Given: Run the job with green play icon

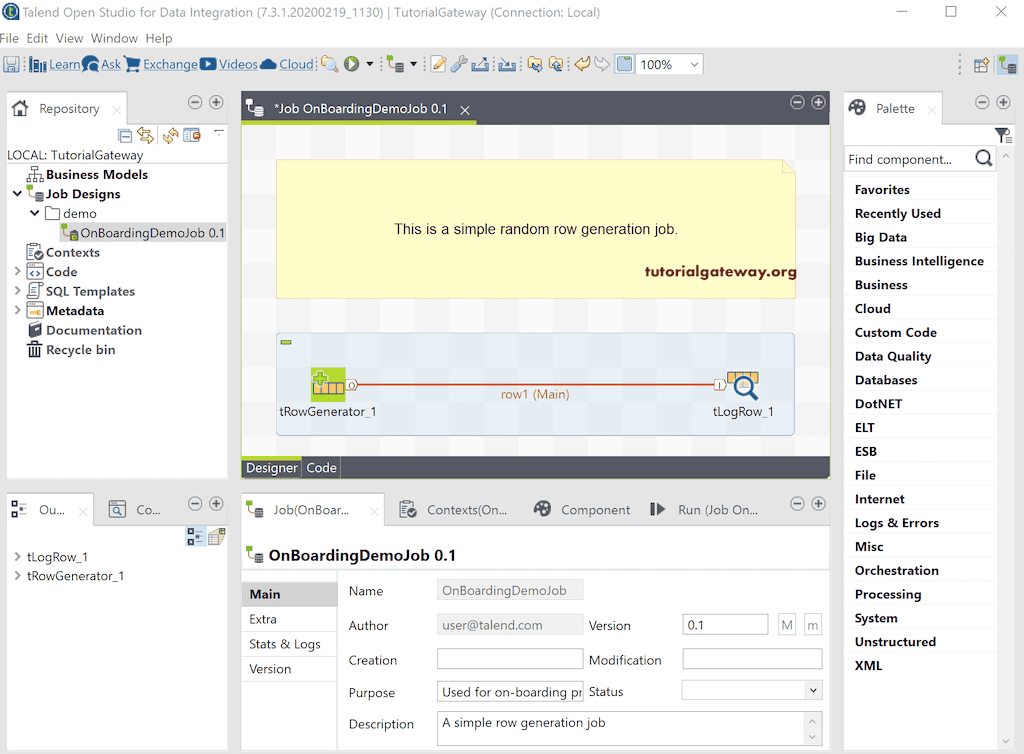Looking at the screenshot, I should pos(351,64).
